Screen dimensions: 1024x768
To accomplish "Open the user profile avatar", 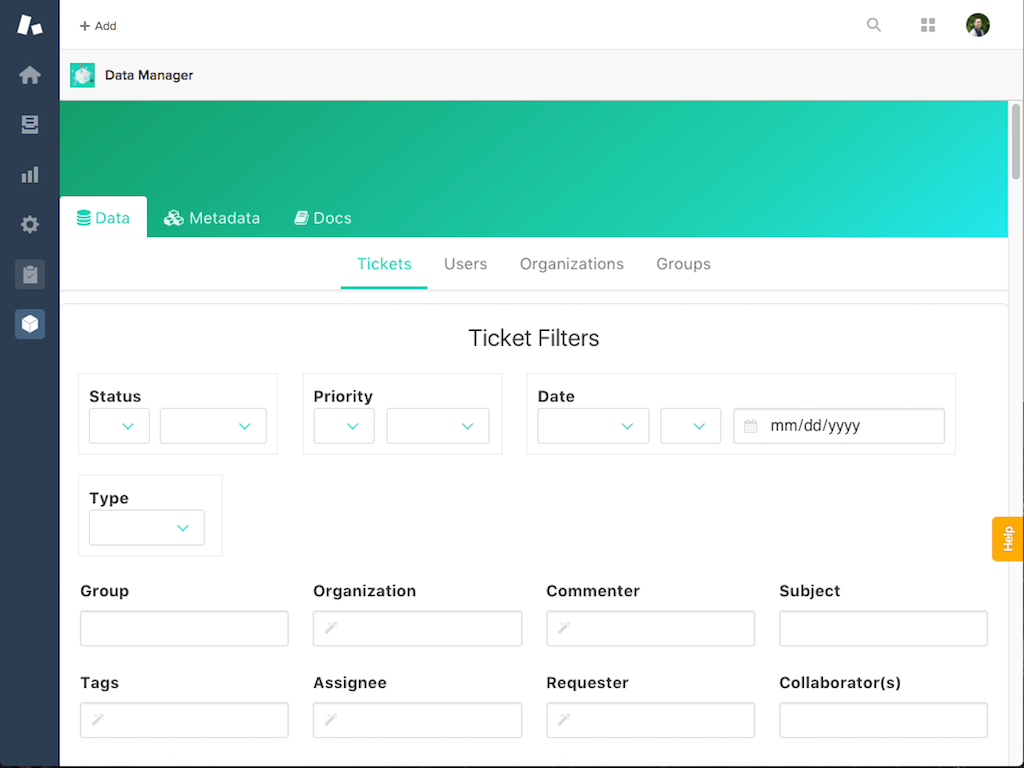I will [x=978, y=25].
